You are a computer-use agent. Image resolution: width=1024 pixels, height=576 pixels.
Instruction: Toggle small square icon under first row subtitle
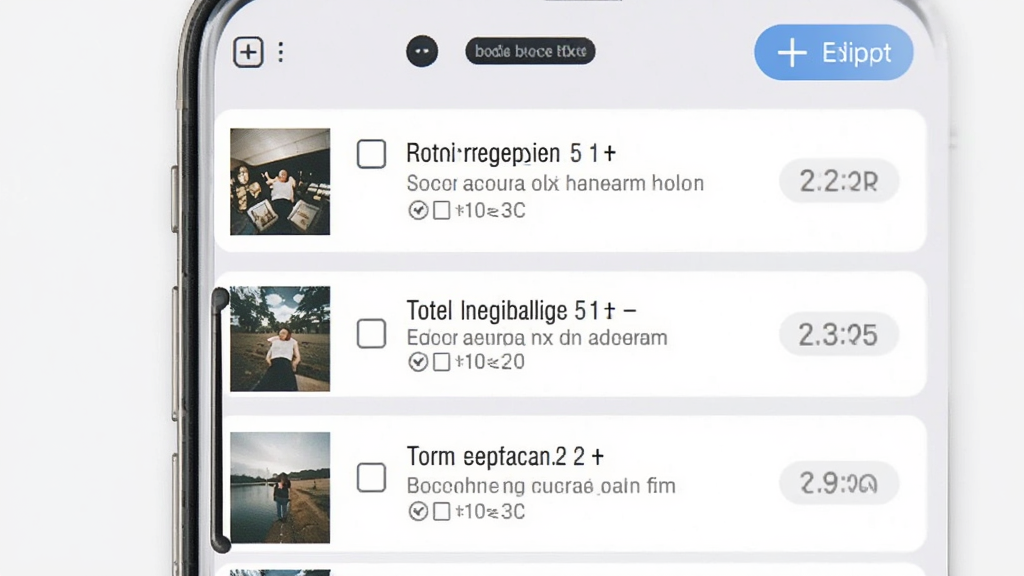point(441,210)
